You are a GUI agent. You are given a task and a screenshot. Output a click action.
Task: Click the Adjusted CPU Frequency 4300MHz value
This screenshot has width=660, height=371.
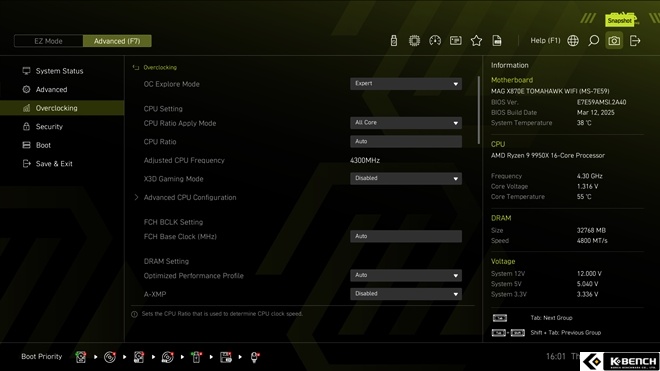(365, 160)
